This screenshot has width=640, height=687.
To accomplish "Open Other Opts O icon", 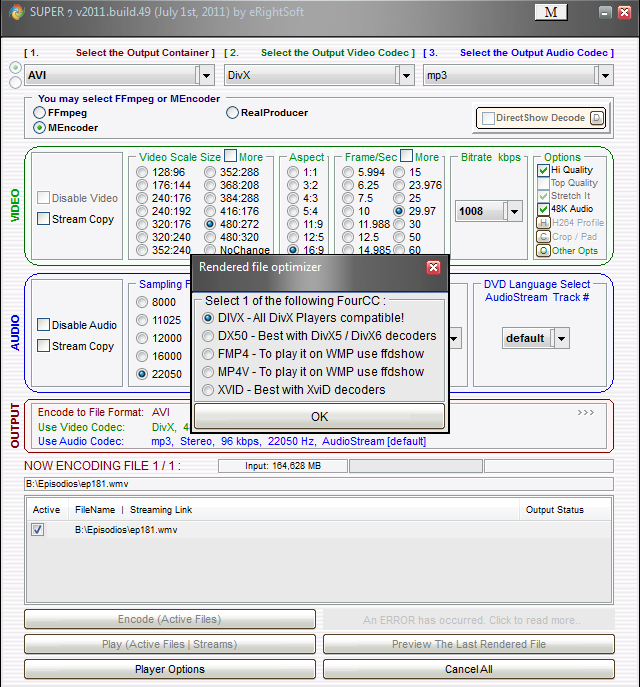I will tap(543, 251).
